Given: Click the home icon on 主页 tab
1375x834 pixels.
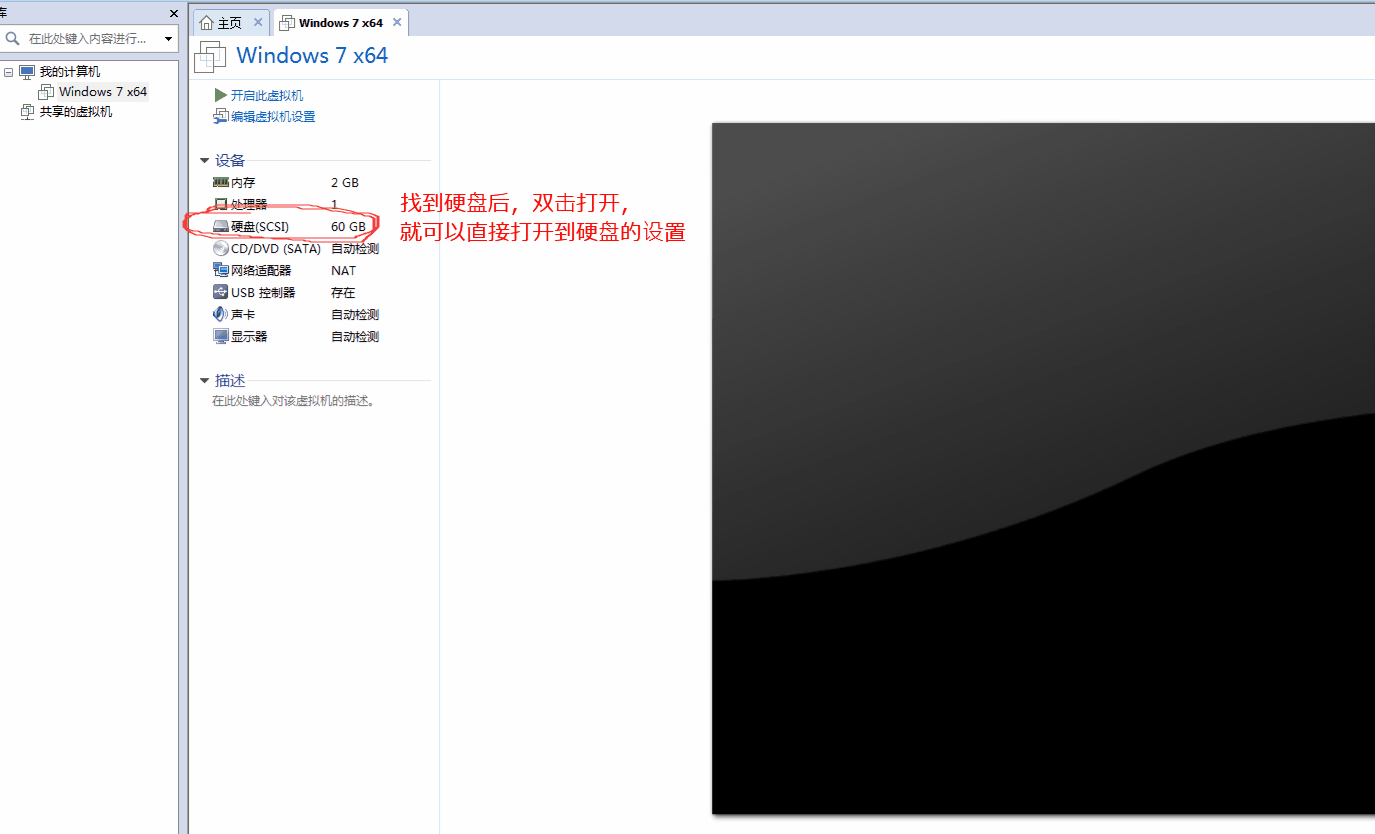Looking at the screenshot, I should point(207,22).
